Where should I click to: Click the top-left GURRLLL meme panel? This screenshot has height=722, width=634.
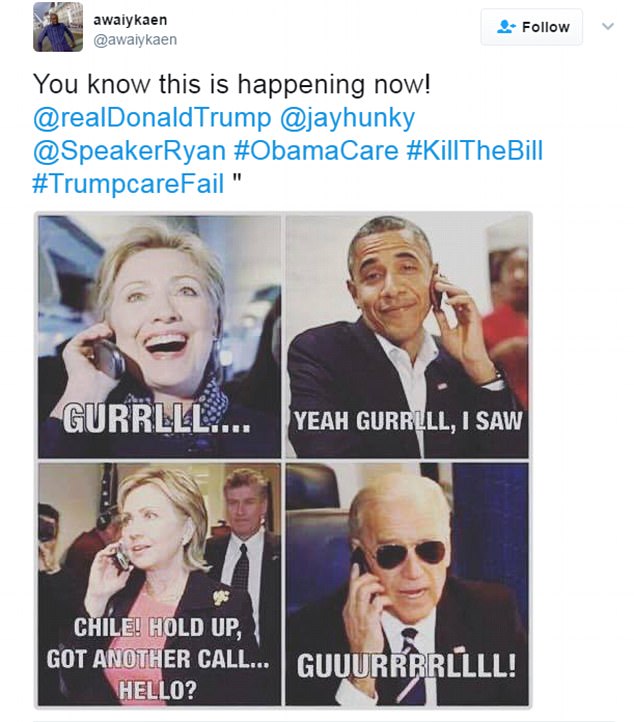159,337
